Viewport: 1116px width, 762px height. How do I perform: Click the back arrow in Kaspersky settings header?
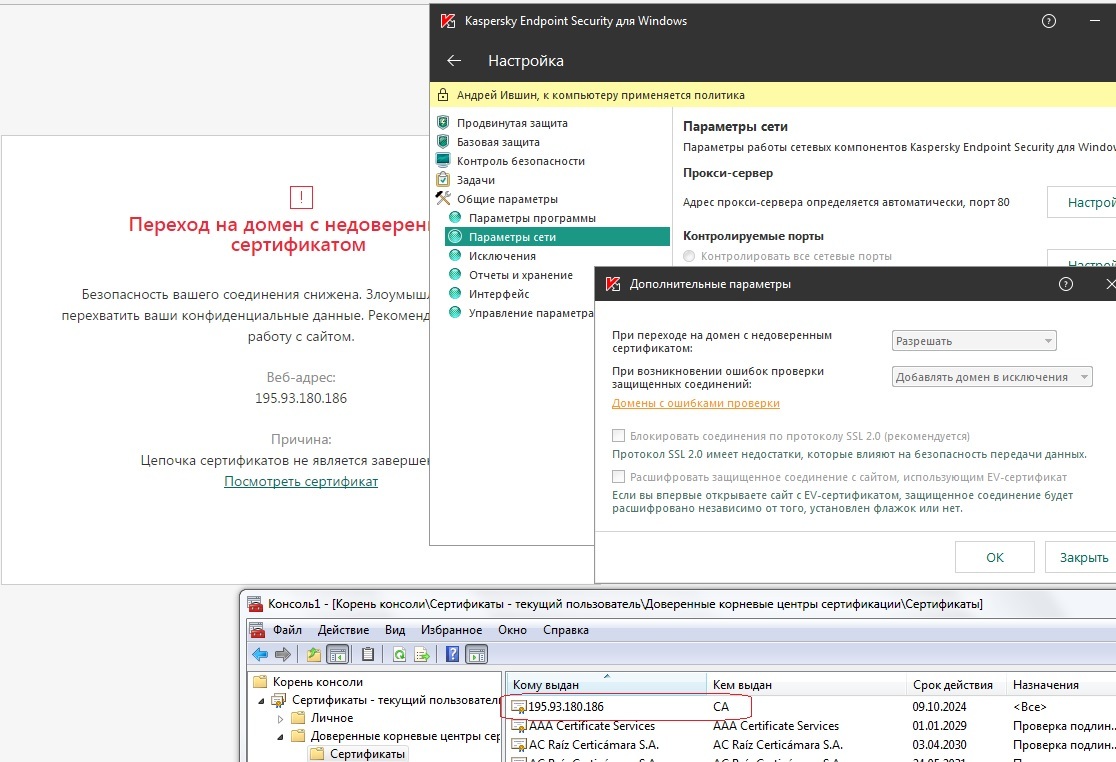(454, 61)
